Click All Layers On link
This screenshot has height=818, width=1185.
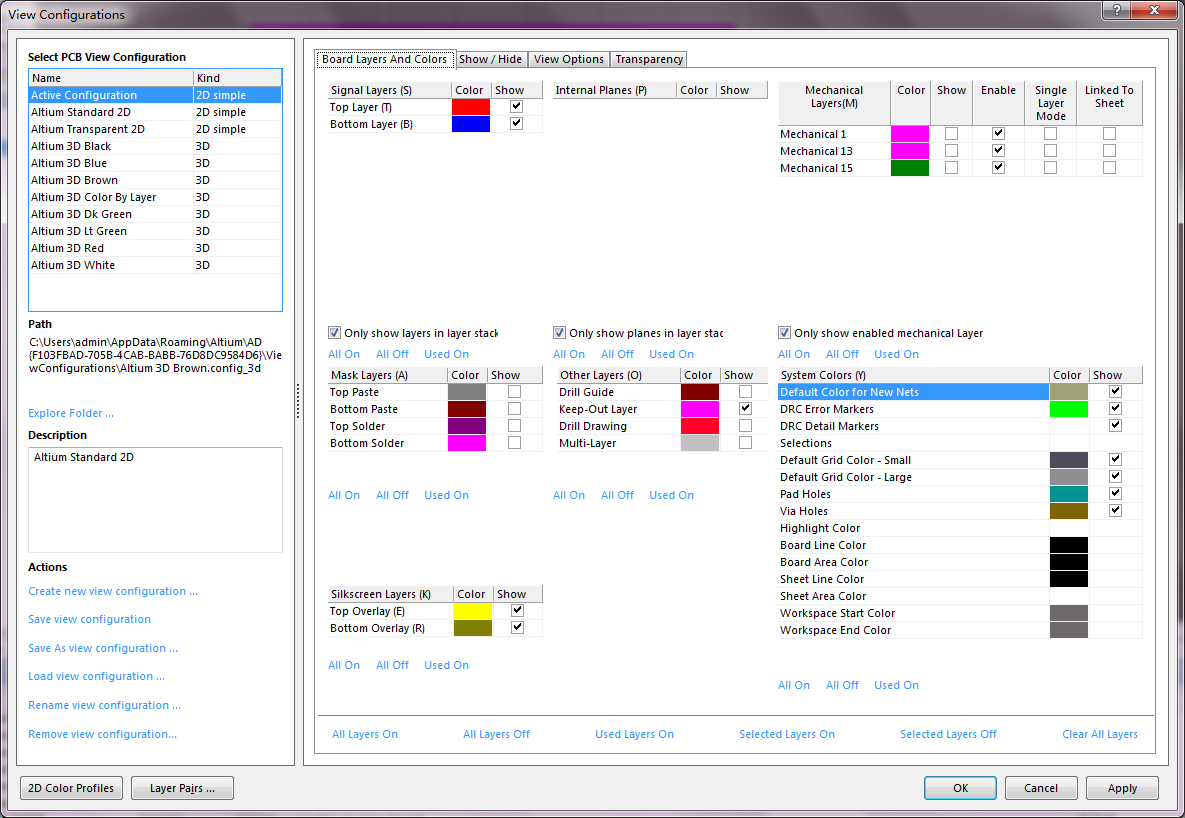click(x=365, y=734)
